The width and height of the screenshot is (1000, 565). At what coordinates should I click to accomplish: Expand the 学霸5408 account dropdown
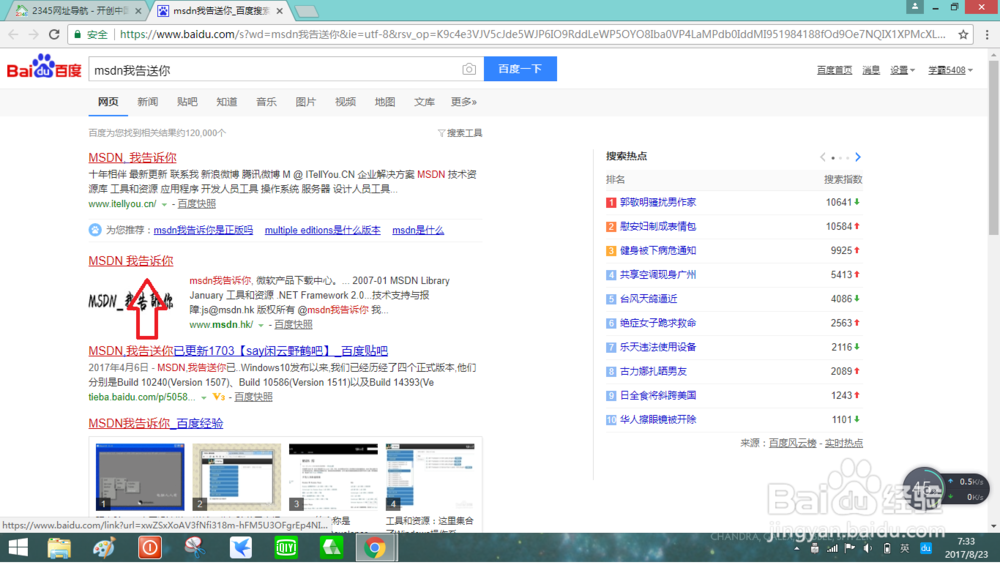[x=950, y=70]
